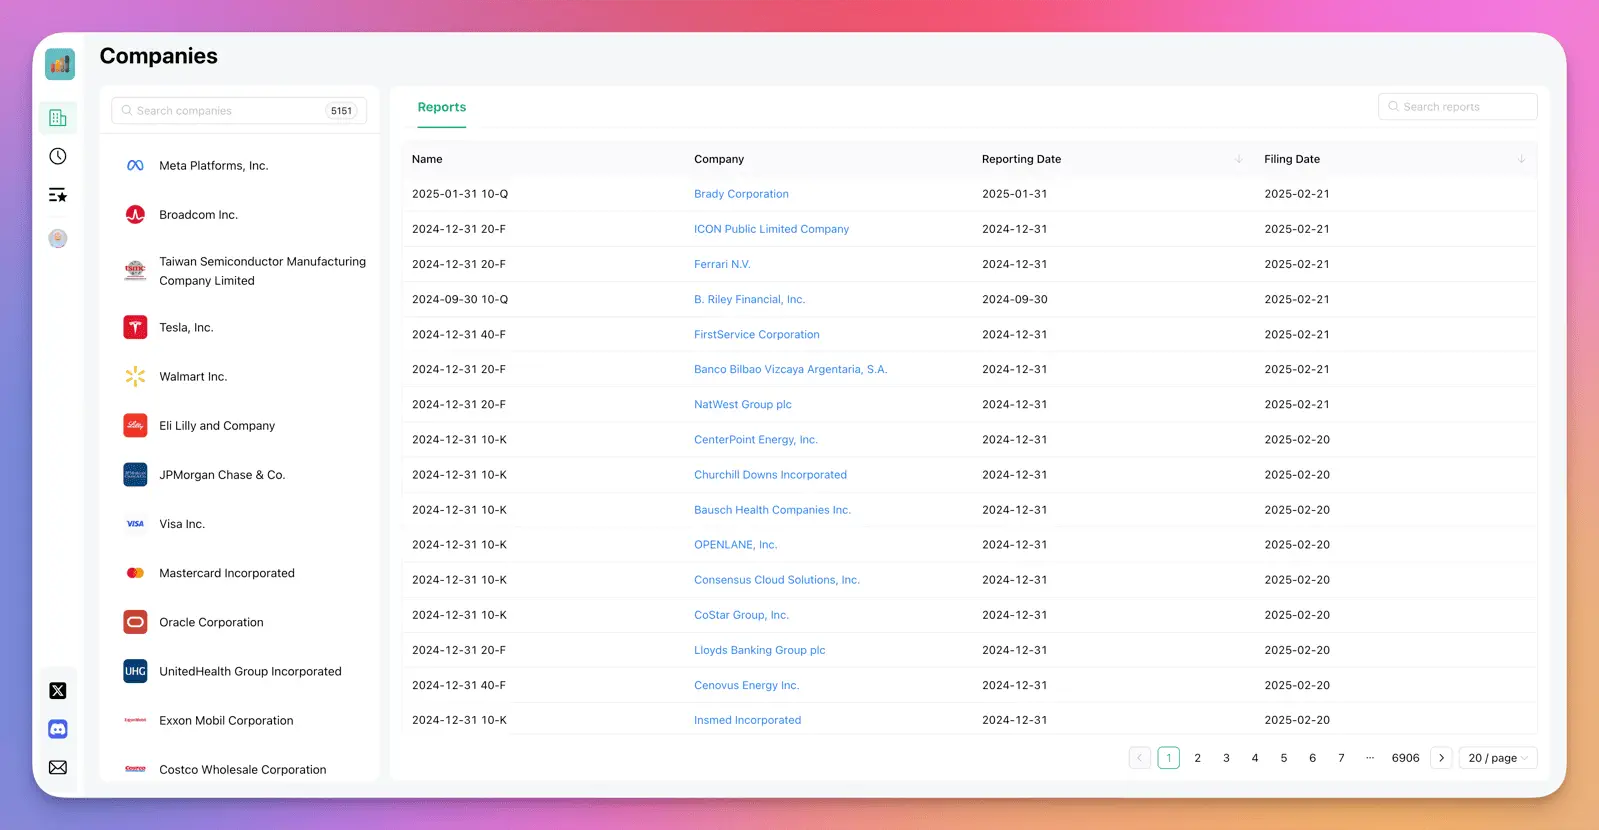Click the pagination ellipsis jump control

1370,758
